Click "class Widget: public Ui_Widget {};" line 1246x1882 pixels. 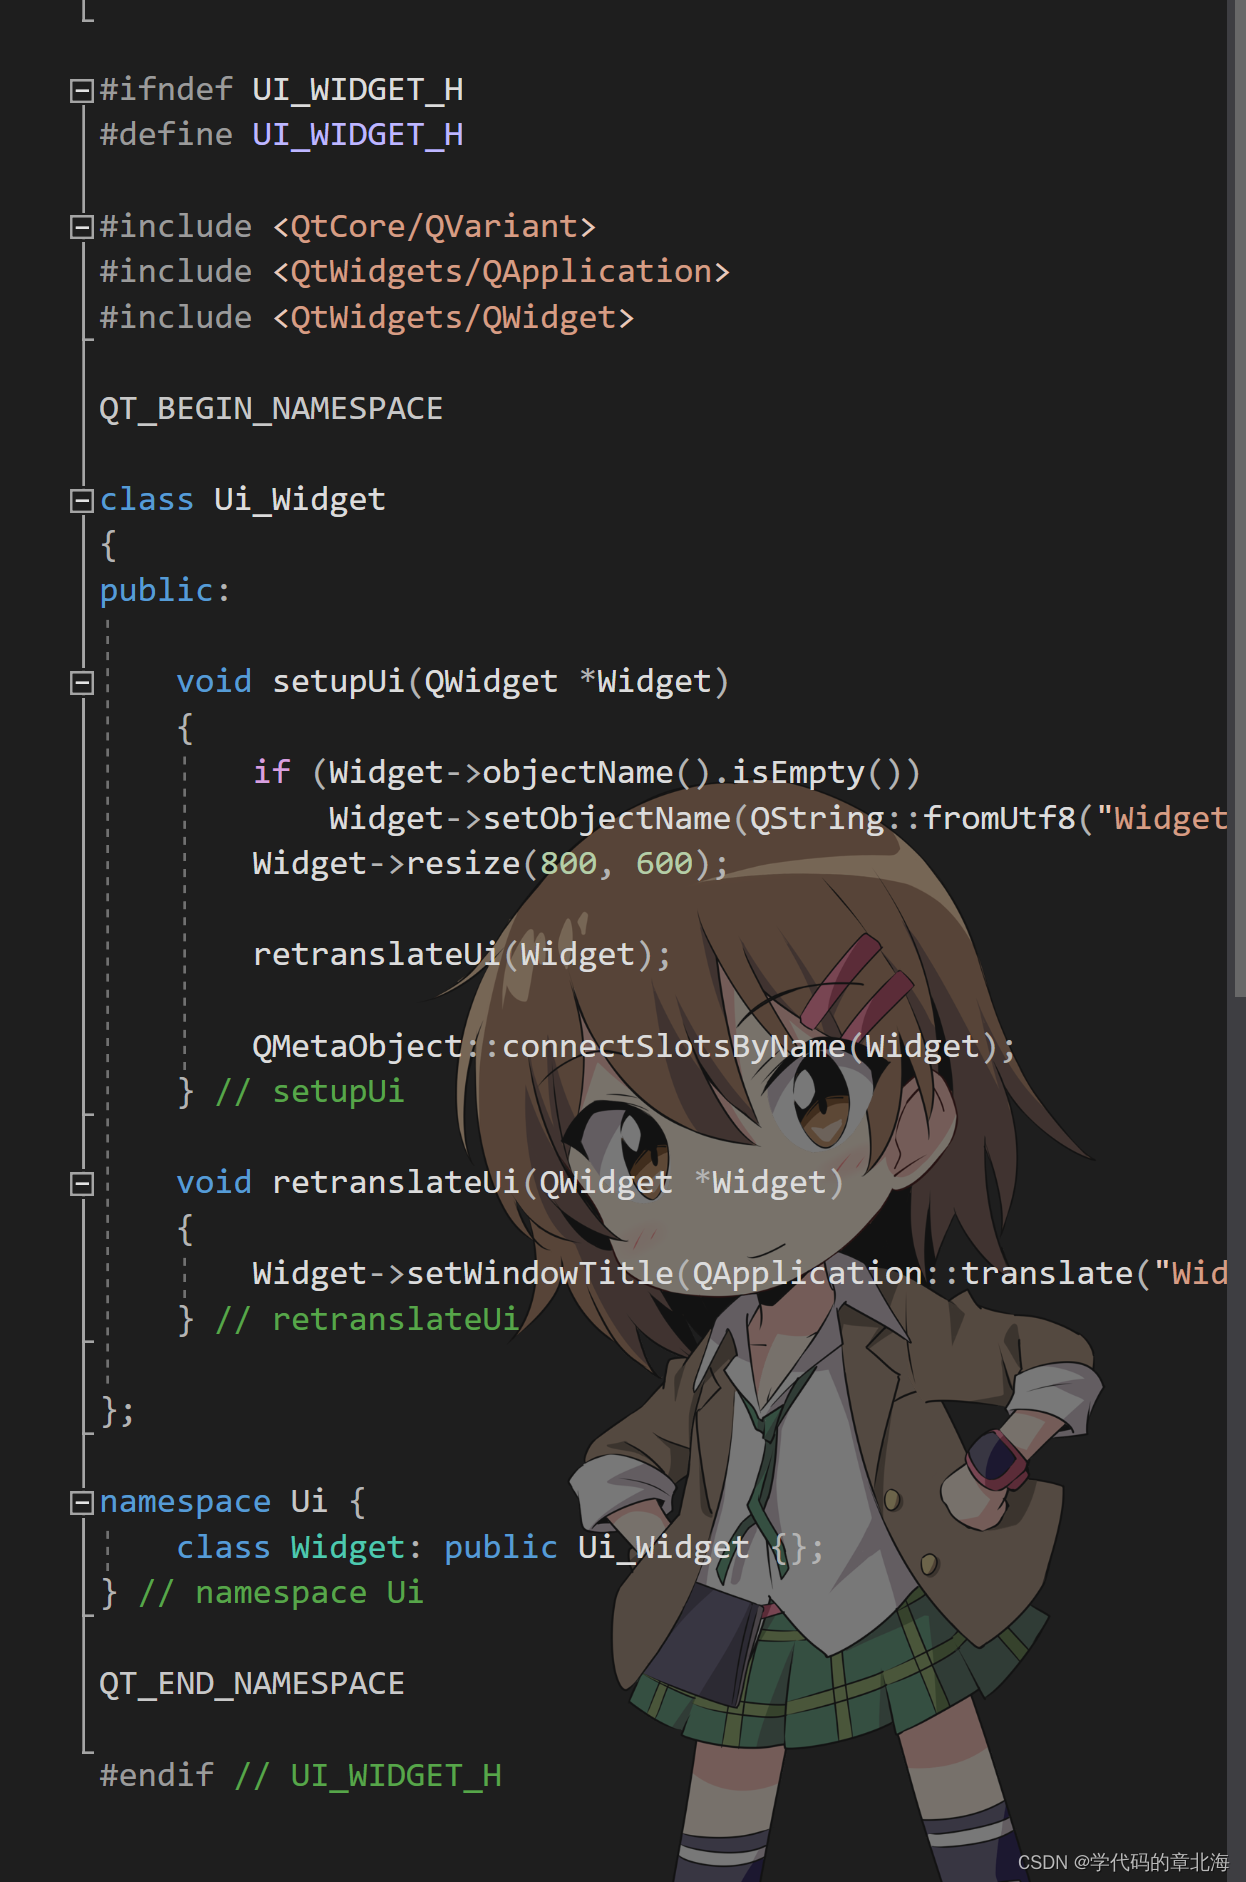point(500,1548)
